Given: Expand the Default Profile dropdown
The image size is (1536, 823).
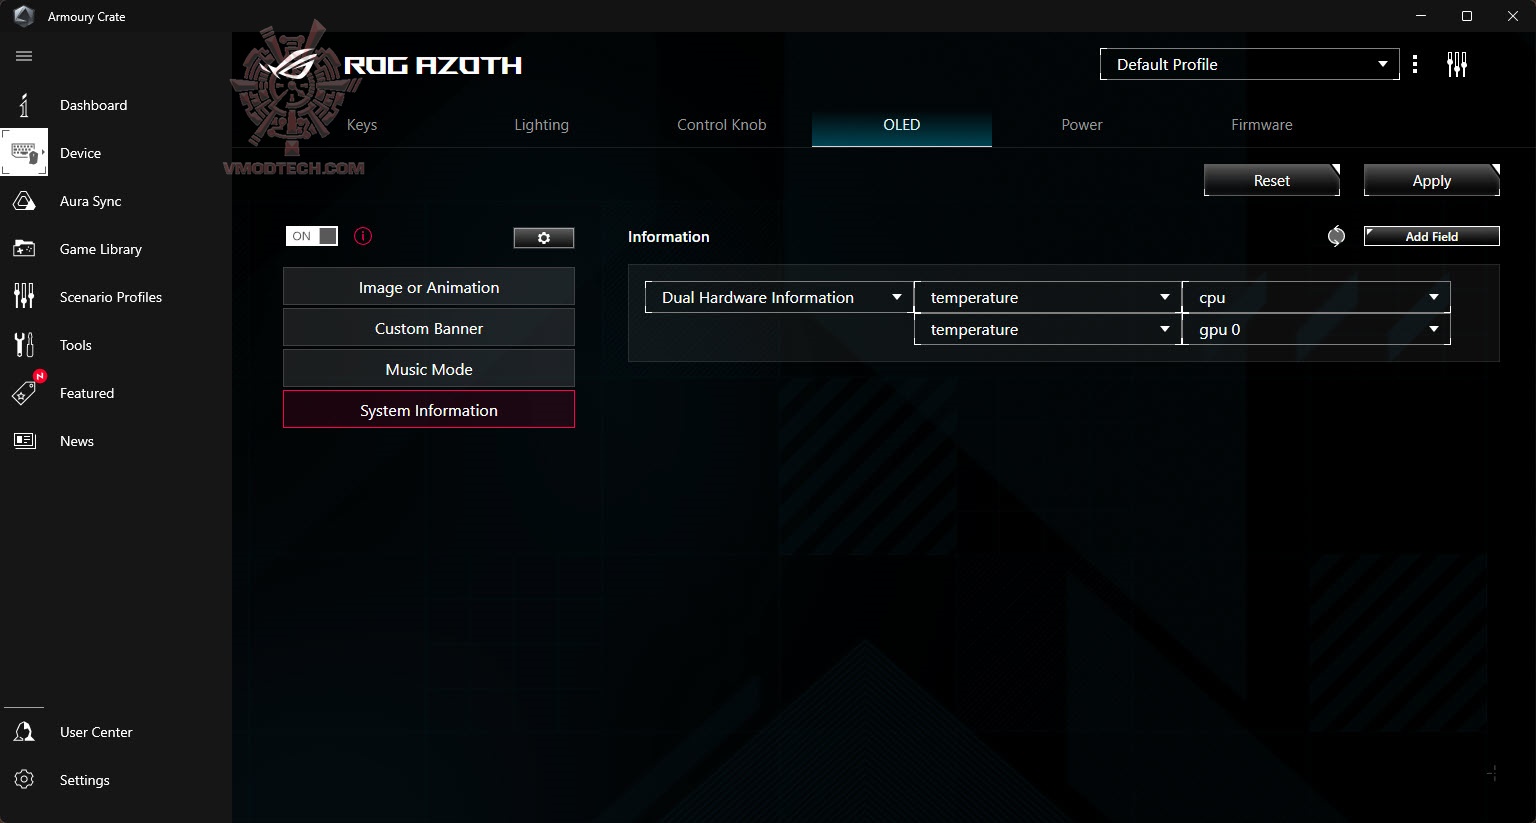Looking at the screenshot, I should [x=1249, y=64].
